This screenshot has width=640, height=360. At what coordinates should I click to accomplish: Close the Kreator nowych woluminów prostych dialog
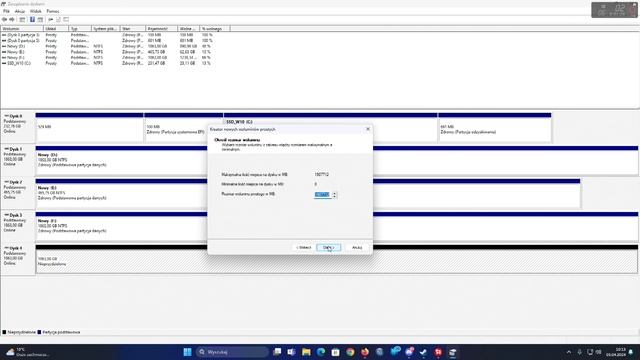[368, 129]
